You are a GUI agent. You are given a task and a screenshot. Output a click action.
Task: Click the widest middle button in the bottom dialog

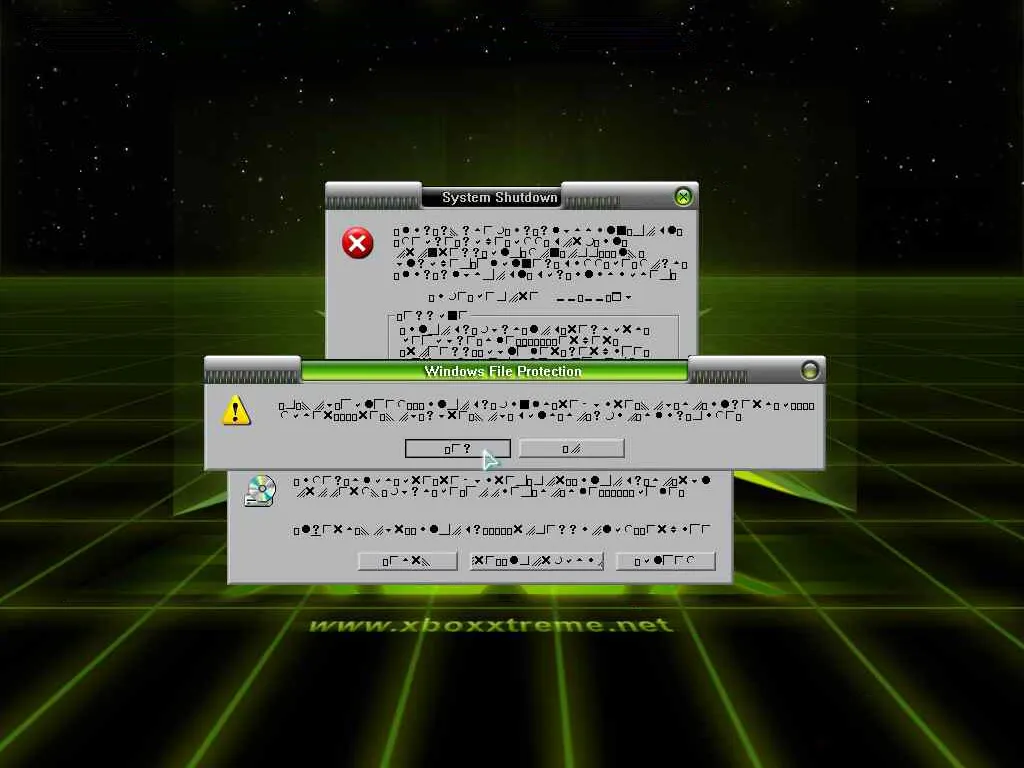(x=536, y=561)
